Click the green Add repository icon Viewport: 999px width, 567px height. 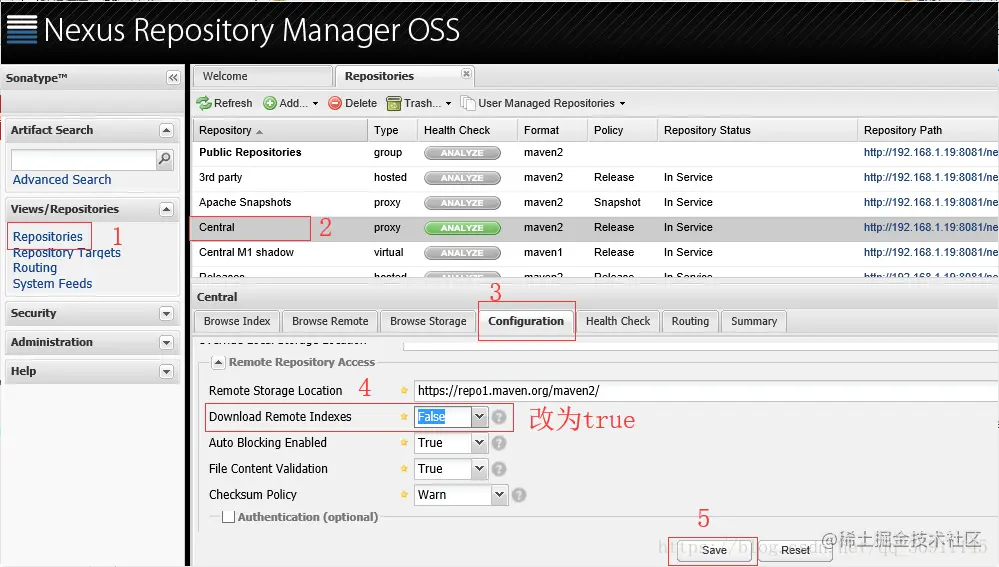(270, 103)
